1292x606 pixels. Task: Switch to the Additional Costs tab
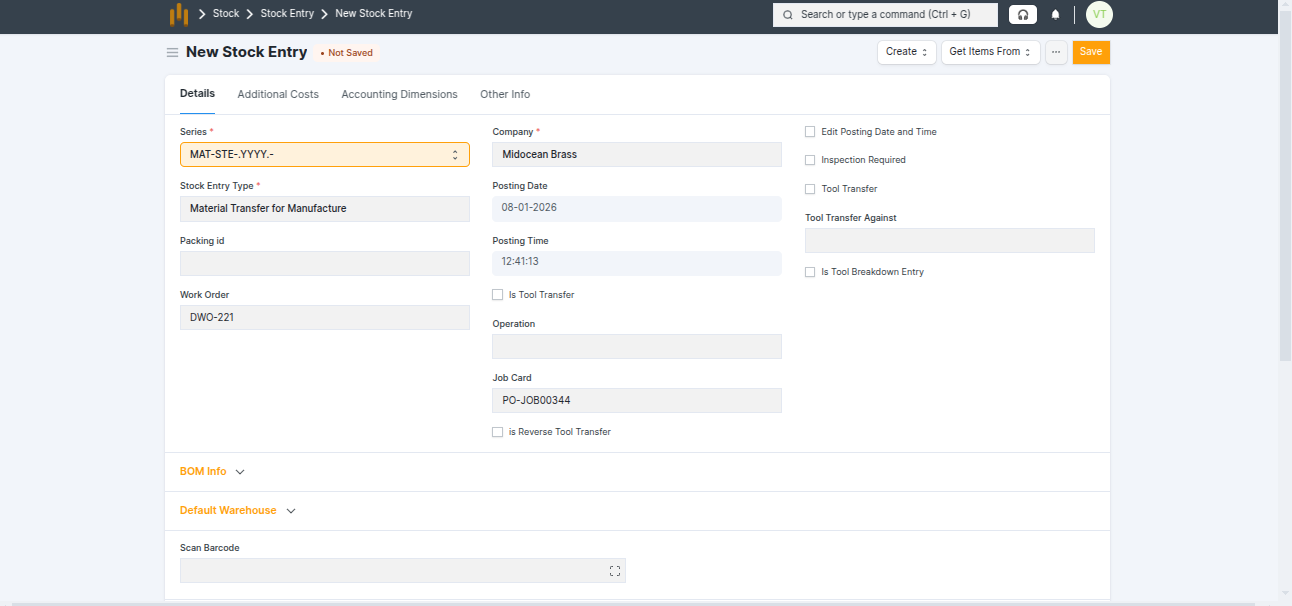[x=278, y=95]
